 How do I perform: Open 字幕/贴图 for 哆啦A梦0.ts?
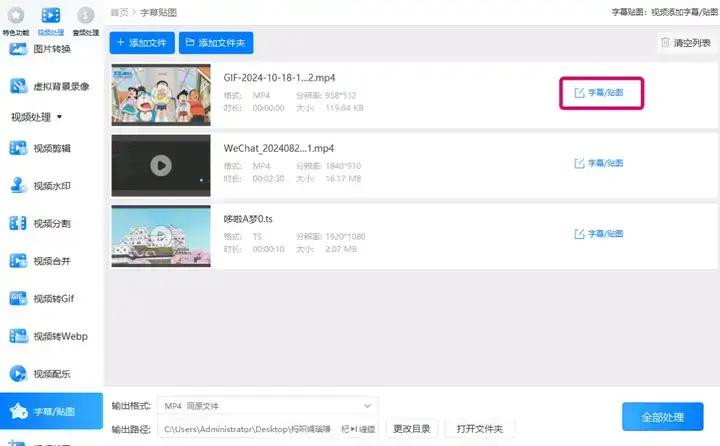pos(599,234)
